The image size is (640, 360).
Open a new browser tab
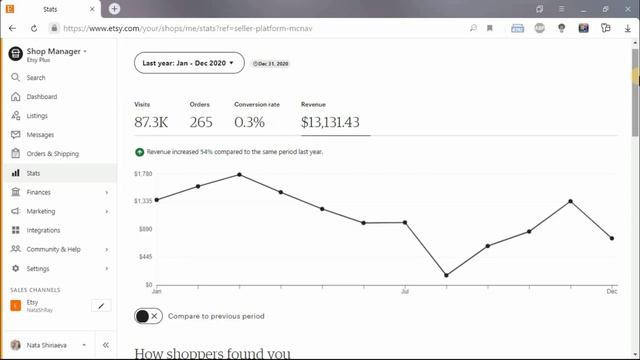tap(114, 9)
